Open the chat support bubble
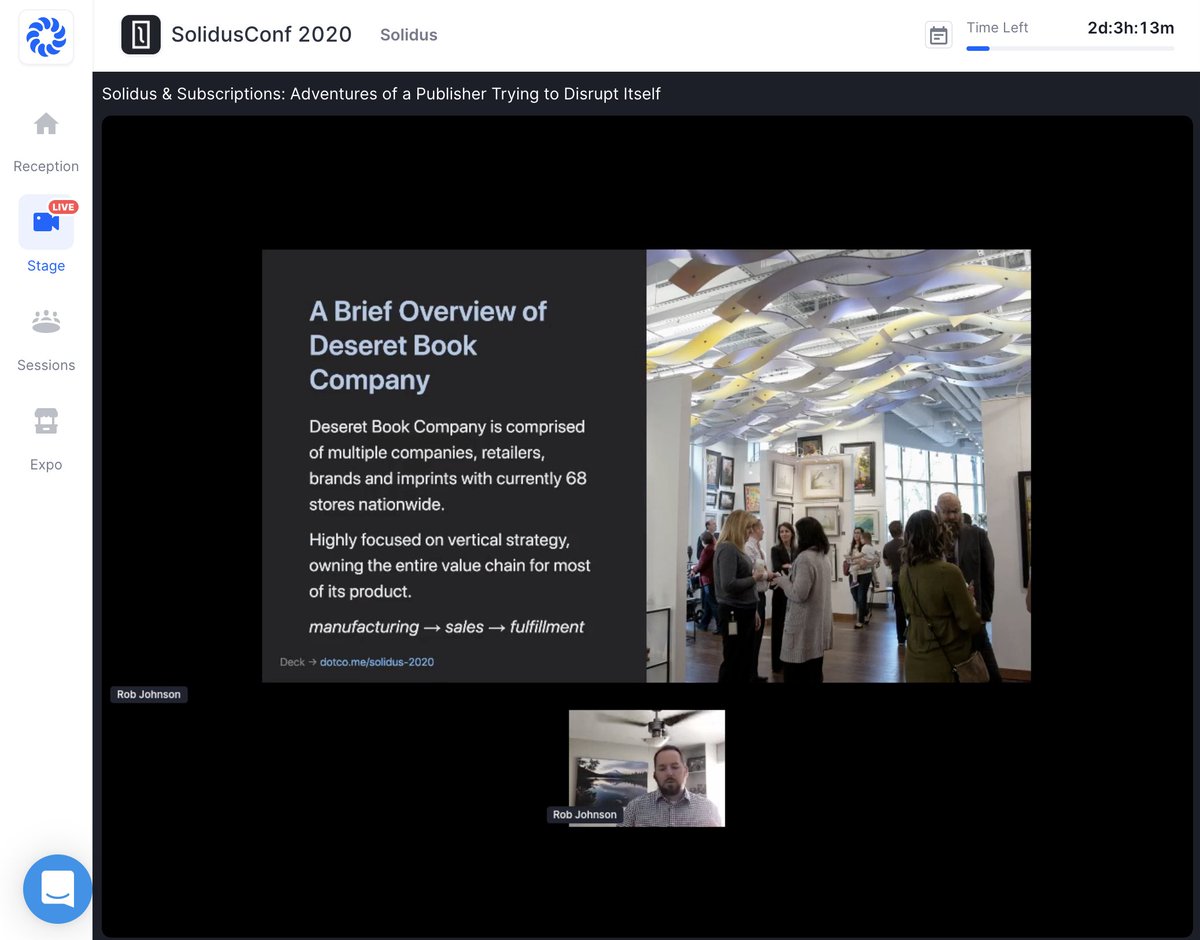Image resolution: width=1200 pixels, height=940 pixels. [58, 889]
